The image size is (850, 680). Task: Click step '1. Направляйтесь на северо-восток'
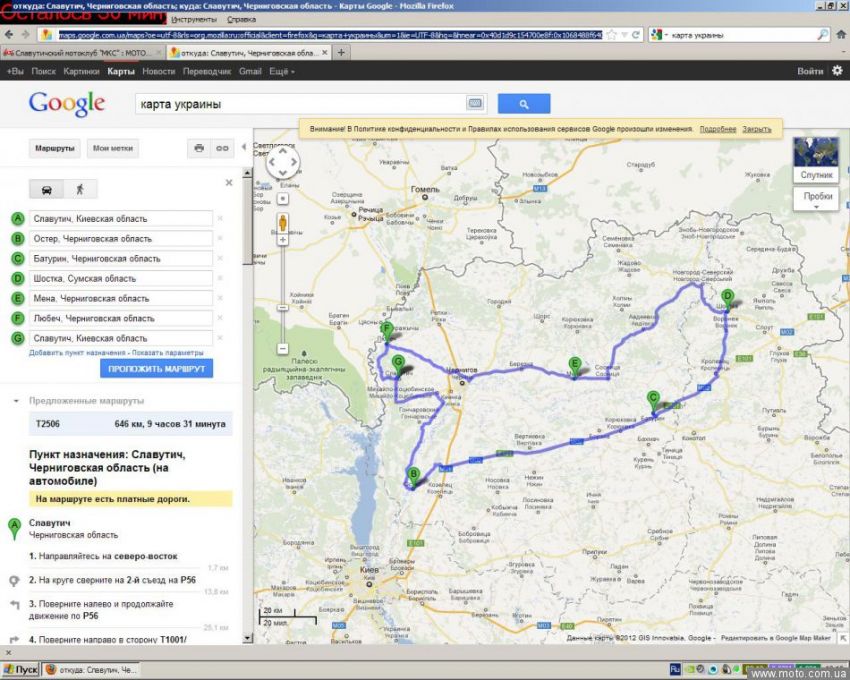click(x=103, y=556)
